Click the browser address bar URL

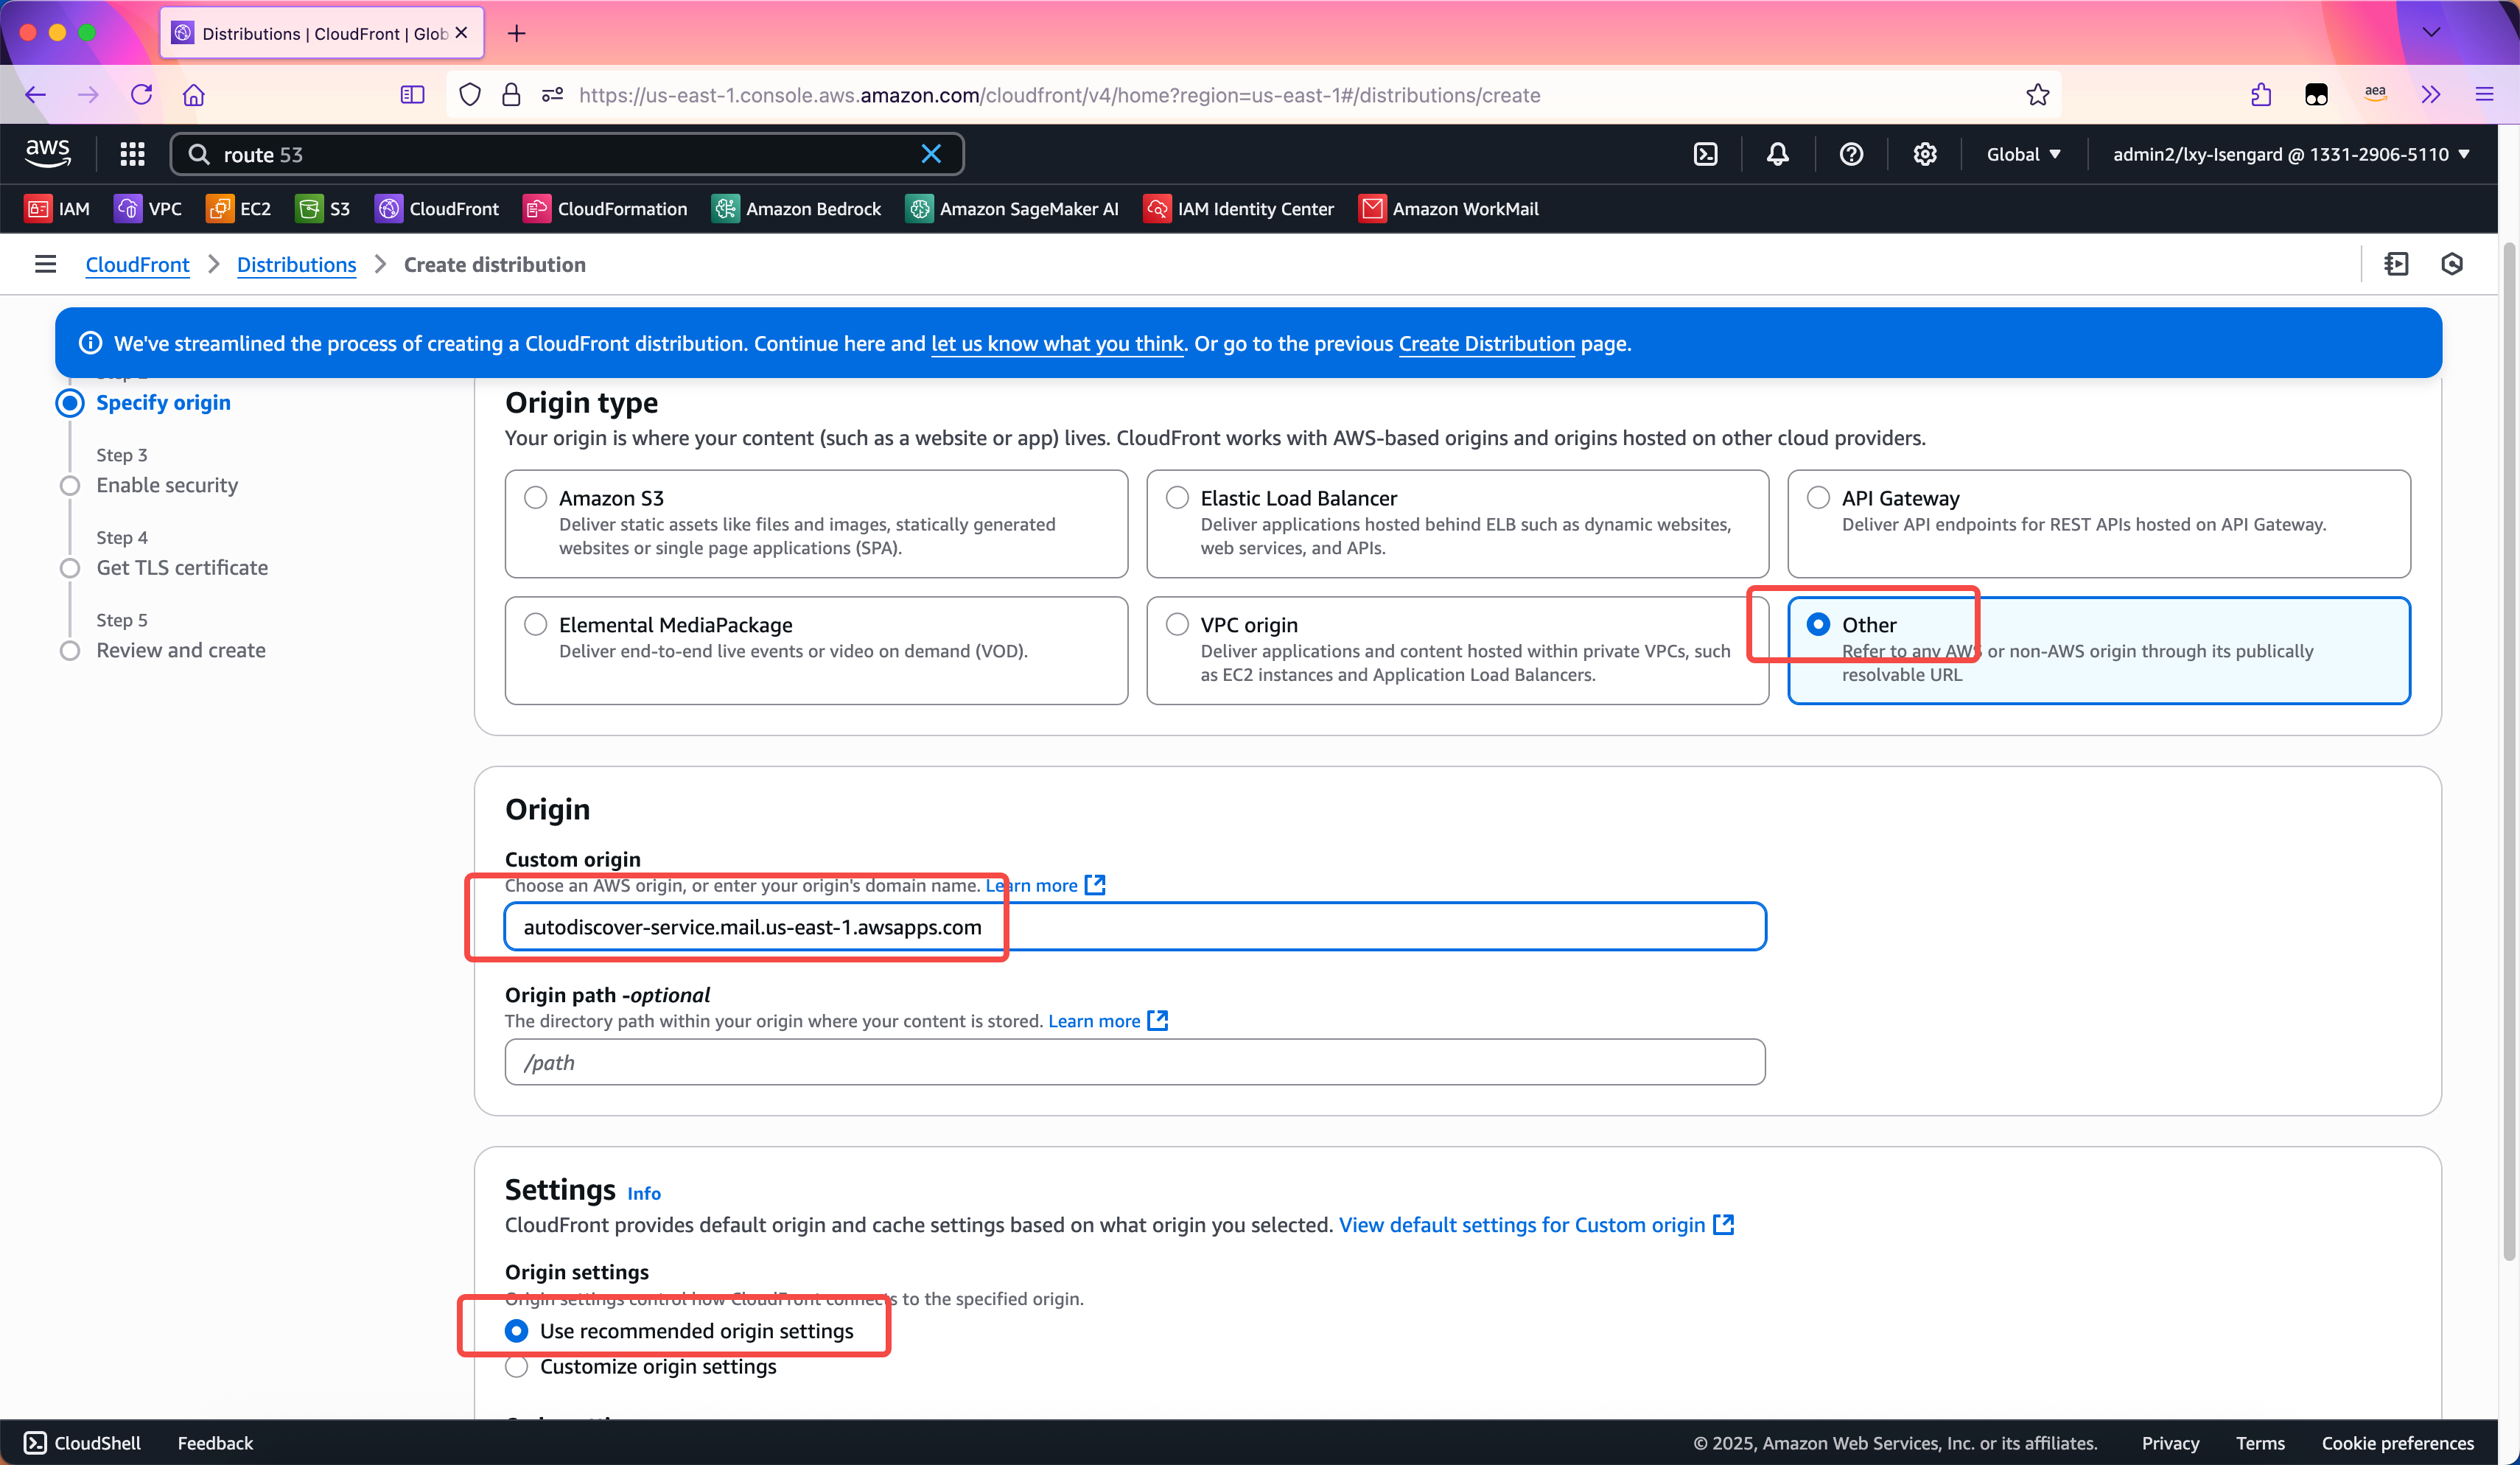click(x=1059, y=95)
